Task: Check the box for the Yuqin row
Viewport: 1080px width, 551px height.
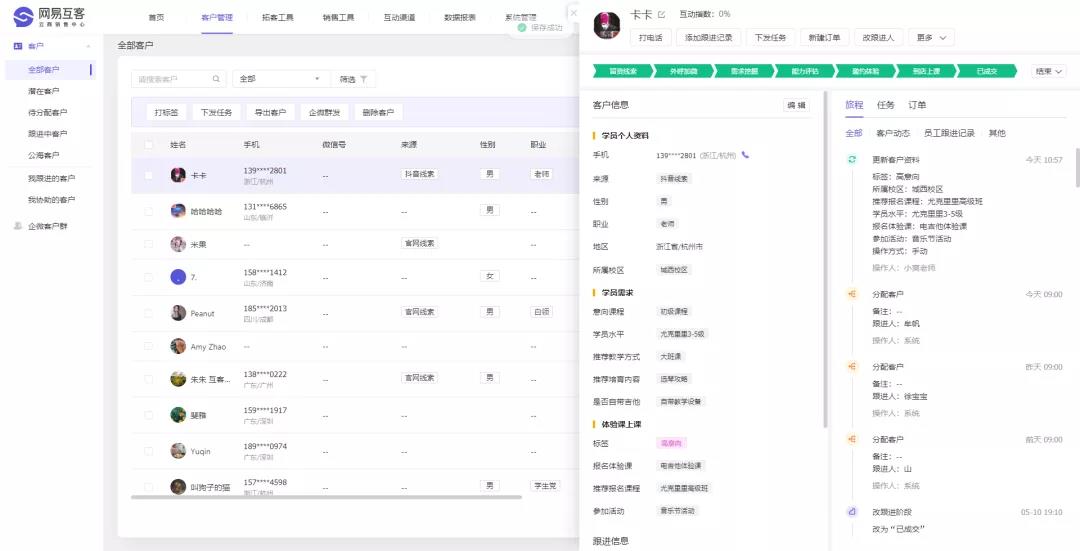Action: point(148,451)
